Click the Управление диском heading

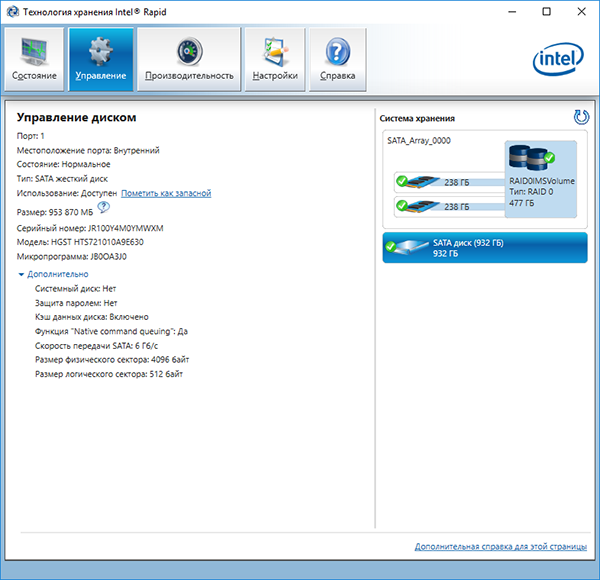point(77,117)
